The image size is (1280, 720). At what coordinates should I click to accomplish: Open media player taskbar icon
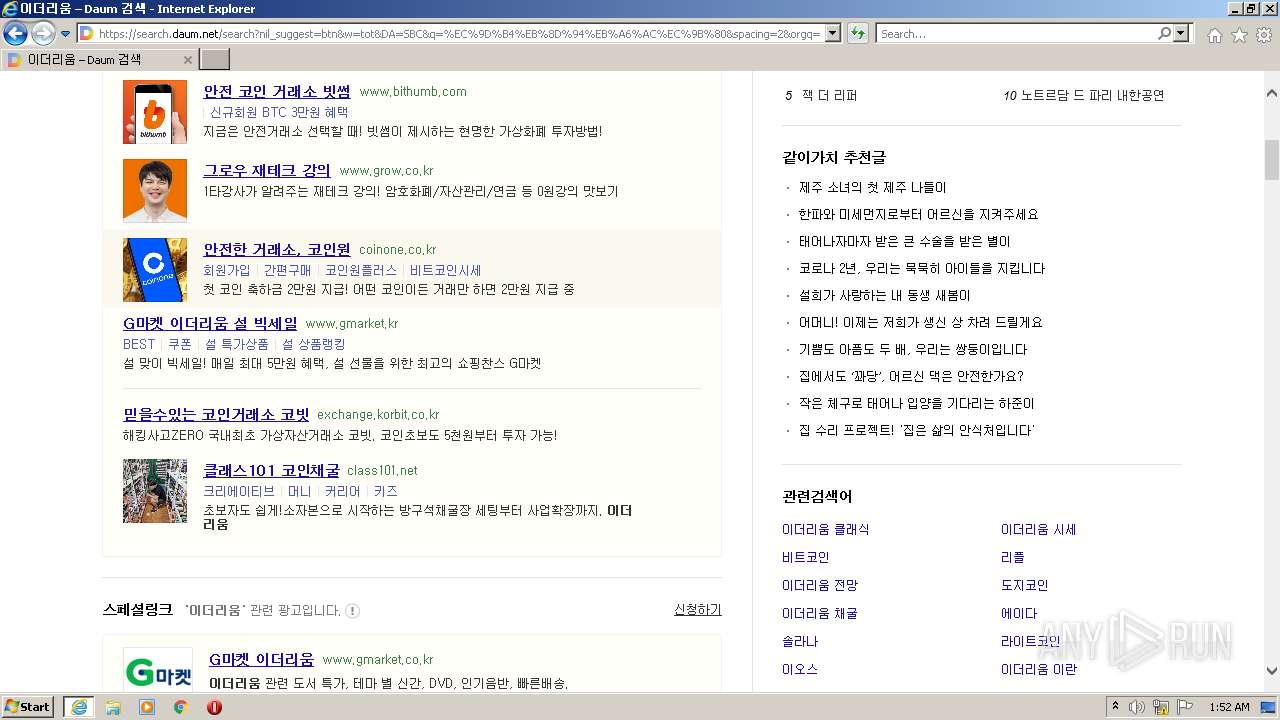(x=147, y=707)
